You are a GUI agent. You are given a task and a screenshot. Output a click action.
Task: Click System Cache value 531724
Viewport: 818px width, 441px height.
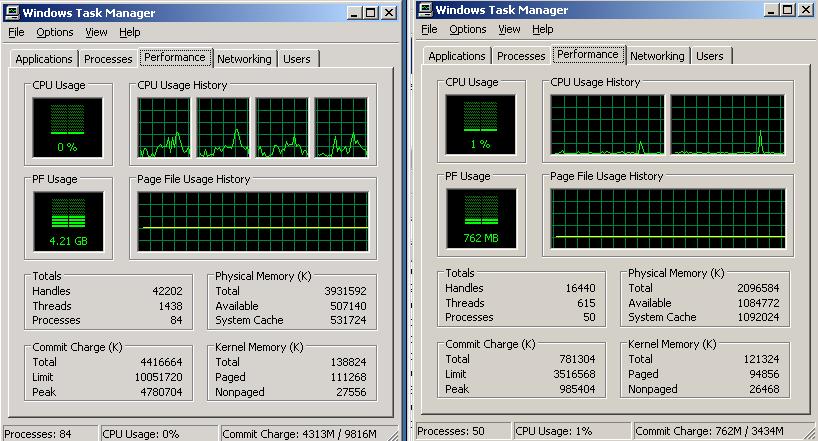(348, 320)
